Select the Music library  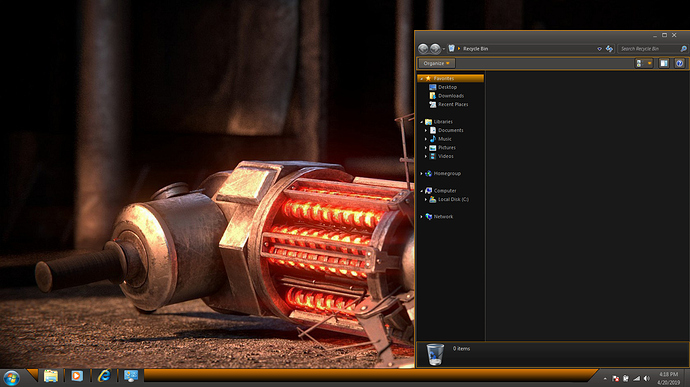coord(445,139)
